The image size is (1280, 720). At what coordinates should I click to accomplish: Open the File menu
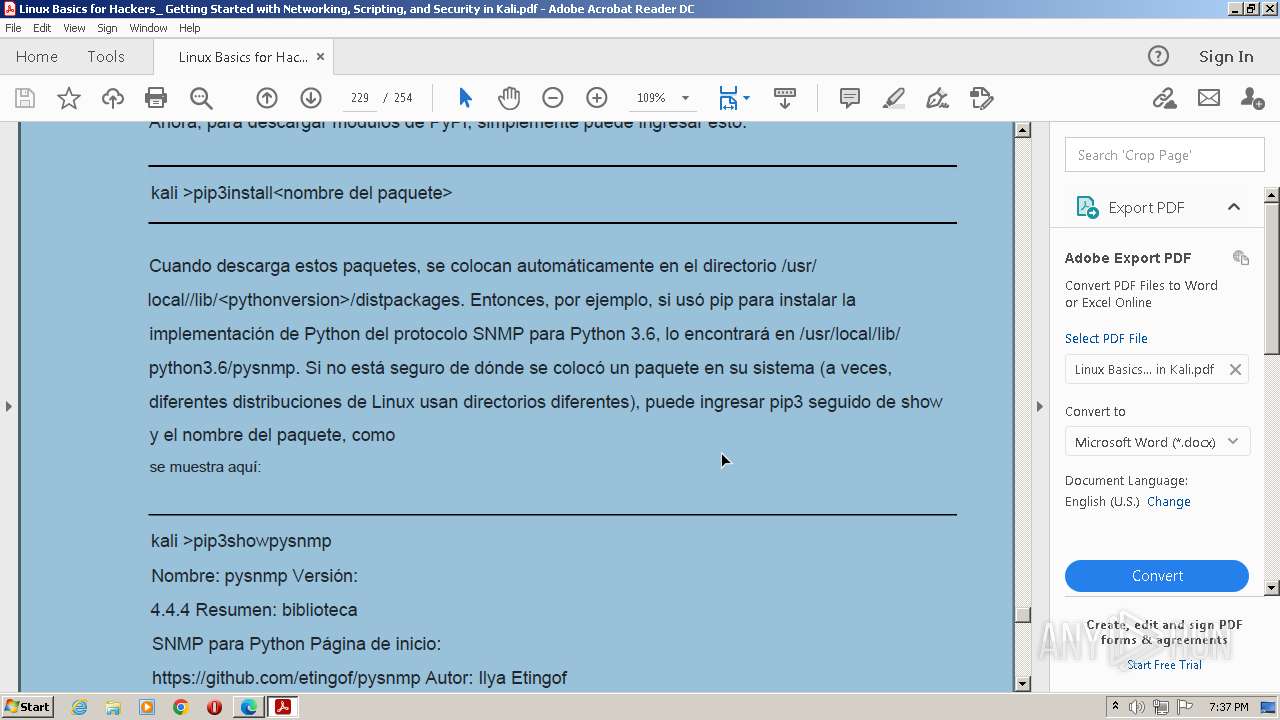point(13,28)
